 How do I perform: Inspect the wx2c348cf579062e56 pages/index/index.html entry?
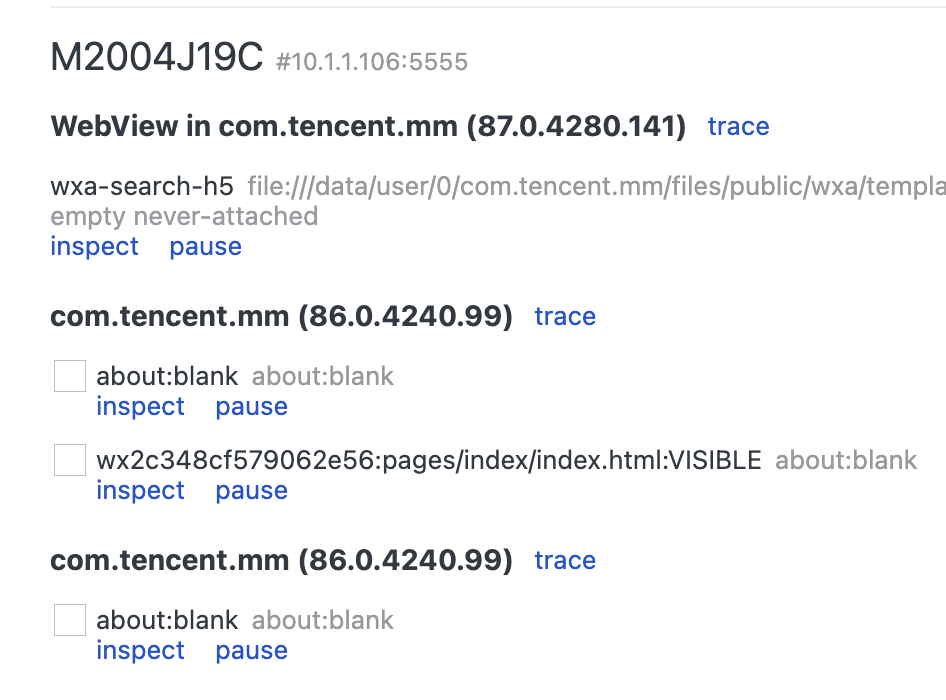(140, 491)
